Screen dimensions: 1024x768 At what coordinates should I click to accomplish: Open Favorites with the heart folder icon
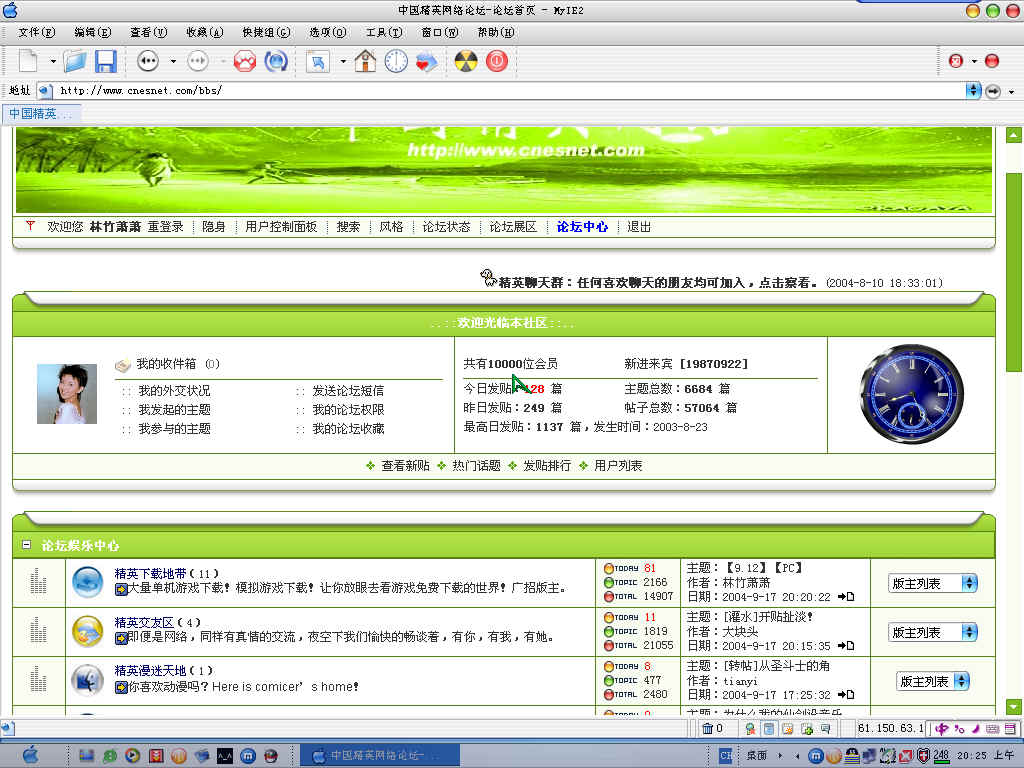click(426, 62)
